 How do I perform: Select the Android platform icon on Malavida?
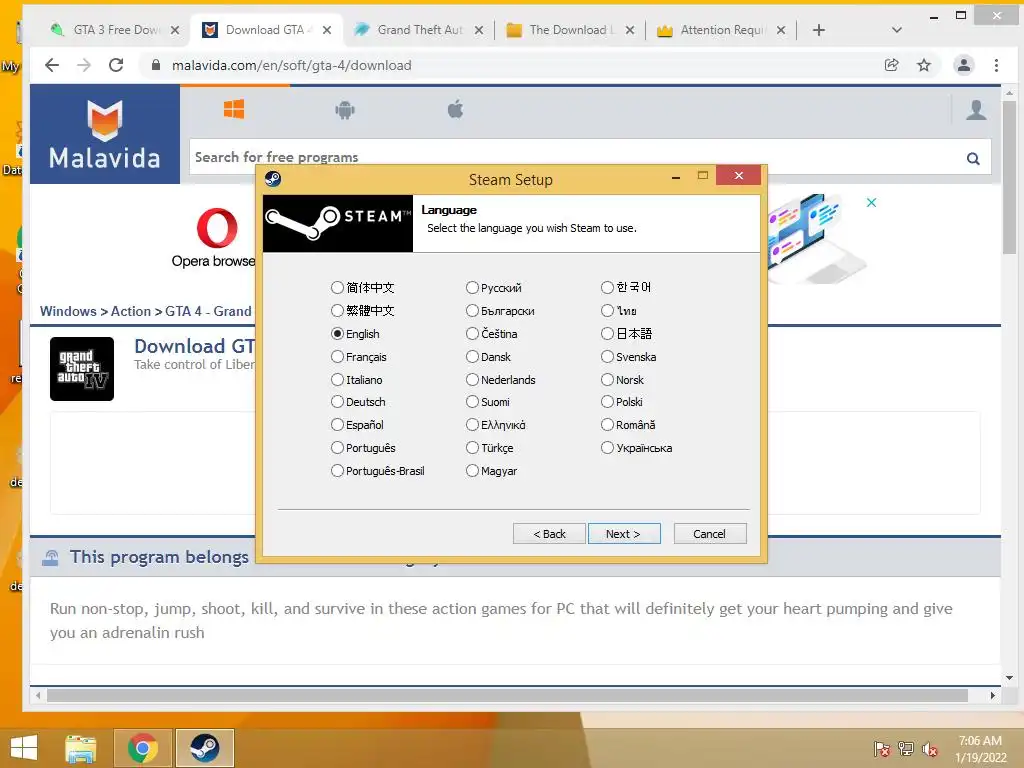pyautogui.click(x=345, y=110)
